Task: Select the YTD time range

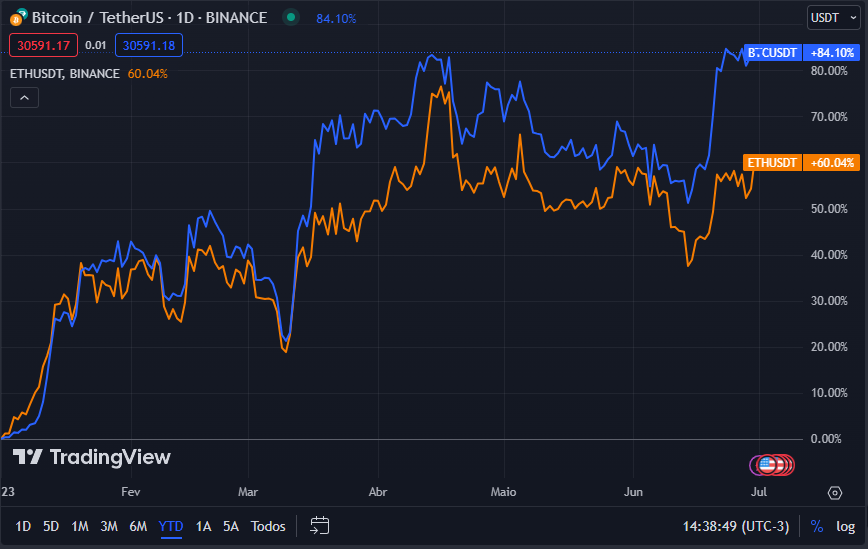Action: pos(170,526)
